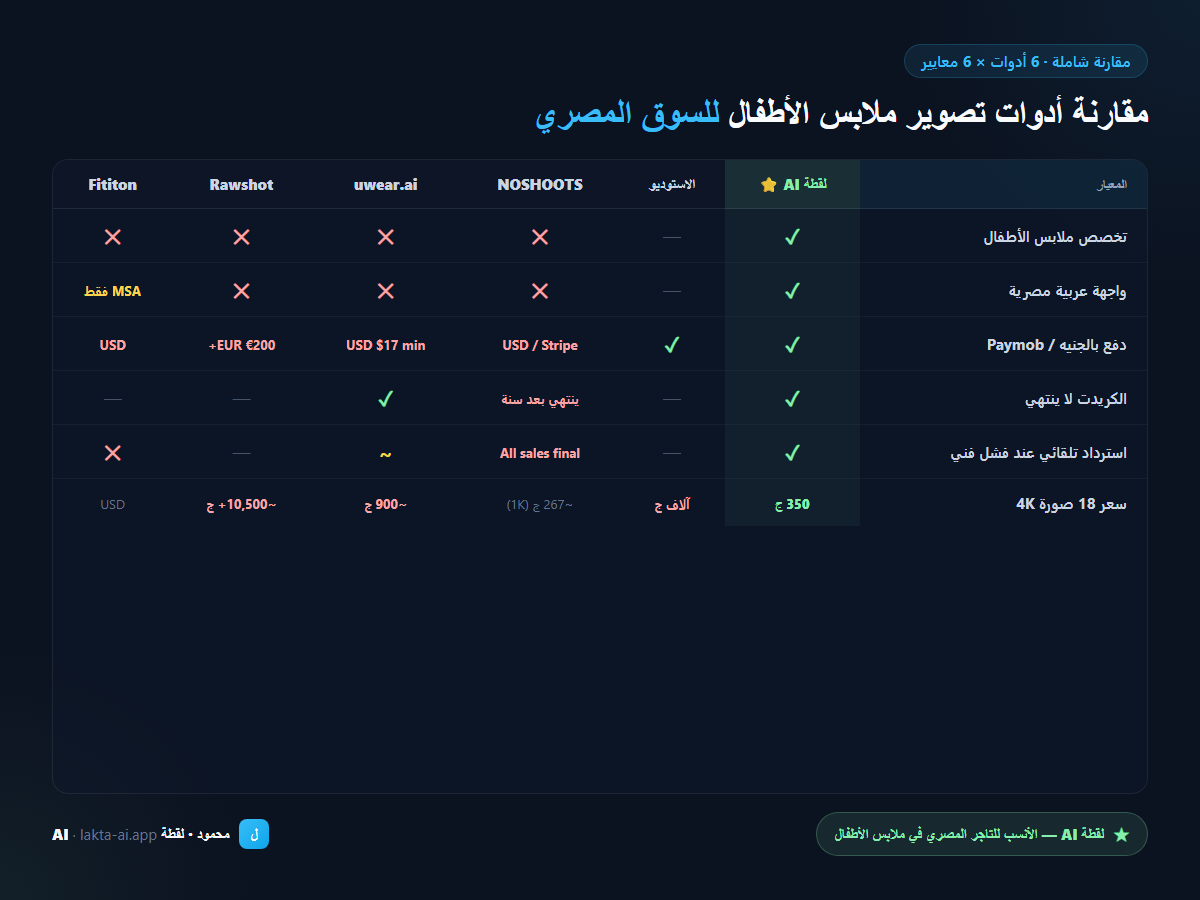Select the NOSHOOTS column header

tap(540, 185)
